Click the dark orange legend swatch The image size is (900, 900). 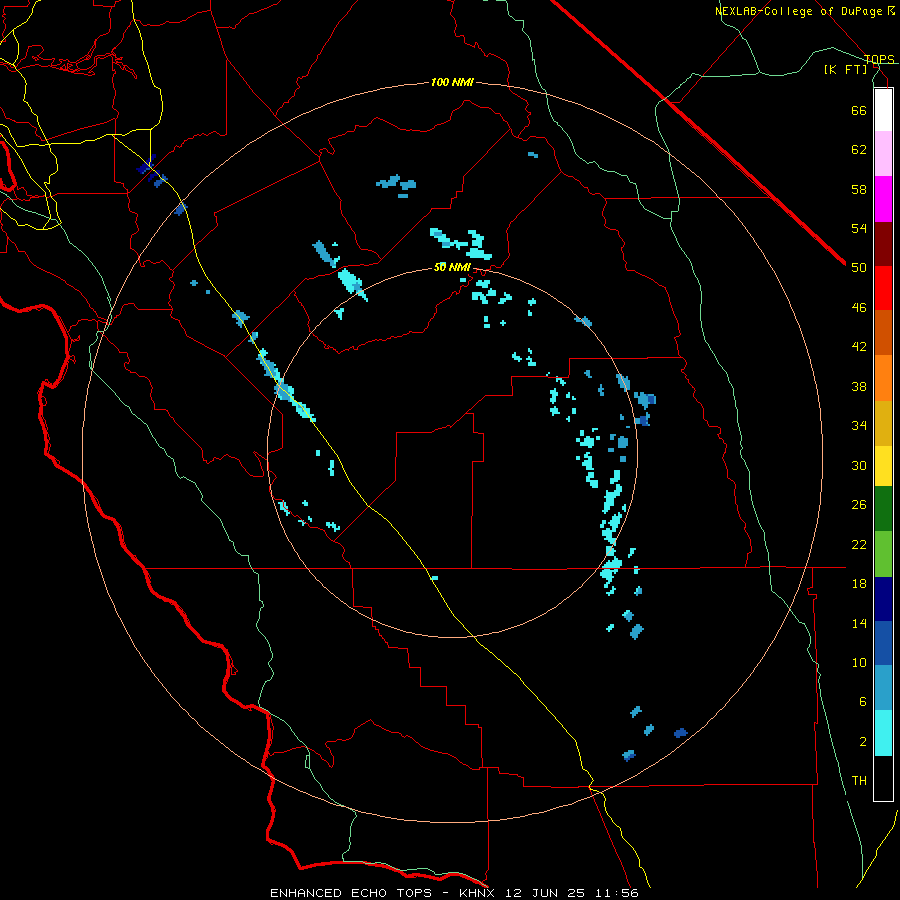(x=883, y=332)
